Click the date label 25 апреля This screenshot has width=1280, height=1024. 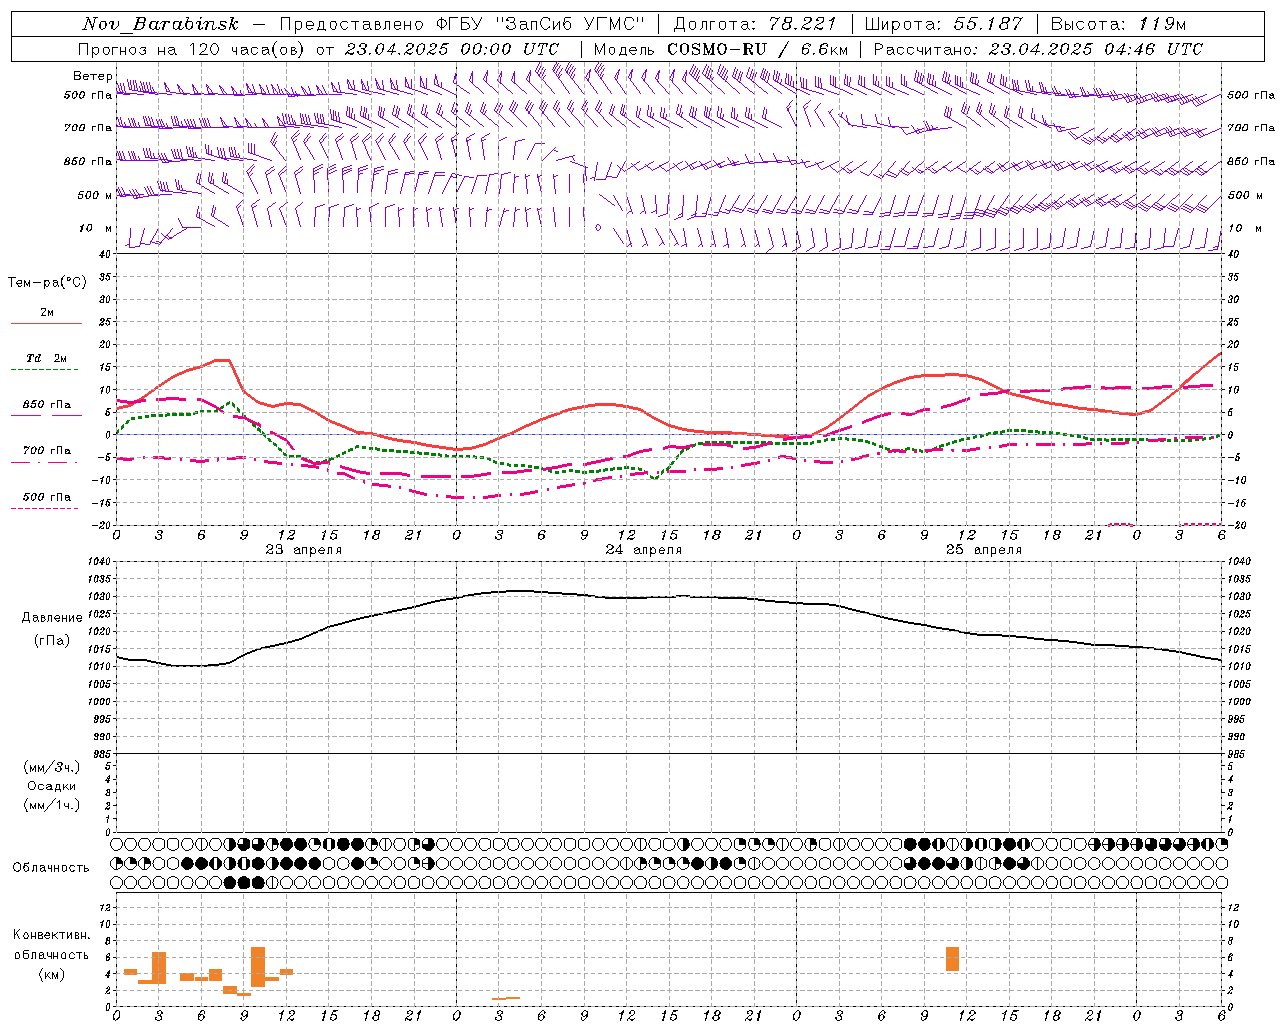984,550
